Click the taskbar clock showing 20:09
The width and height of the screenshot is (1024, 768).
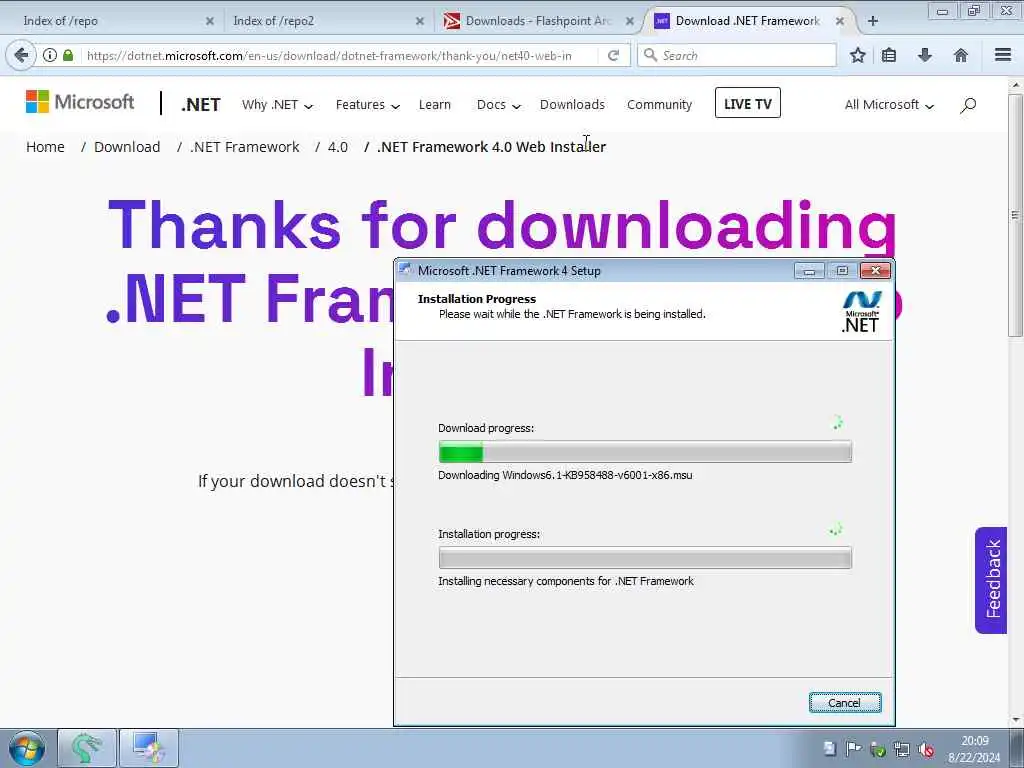(974, 741)
